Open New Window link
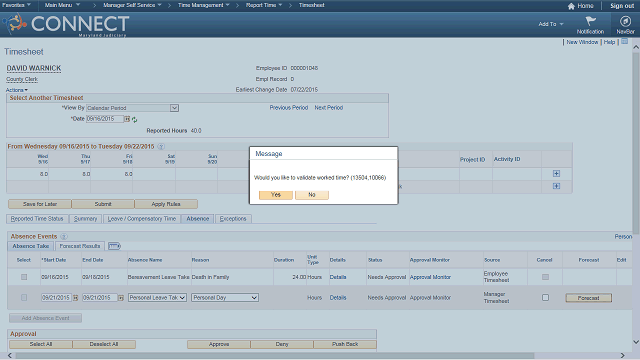 582,42
